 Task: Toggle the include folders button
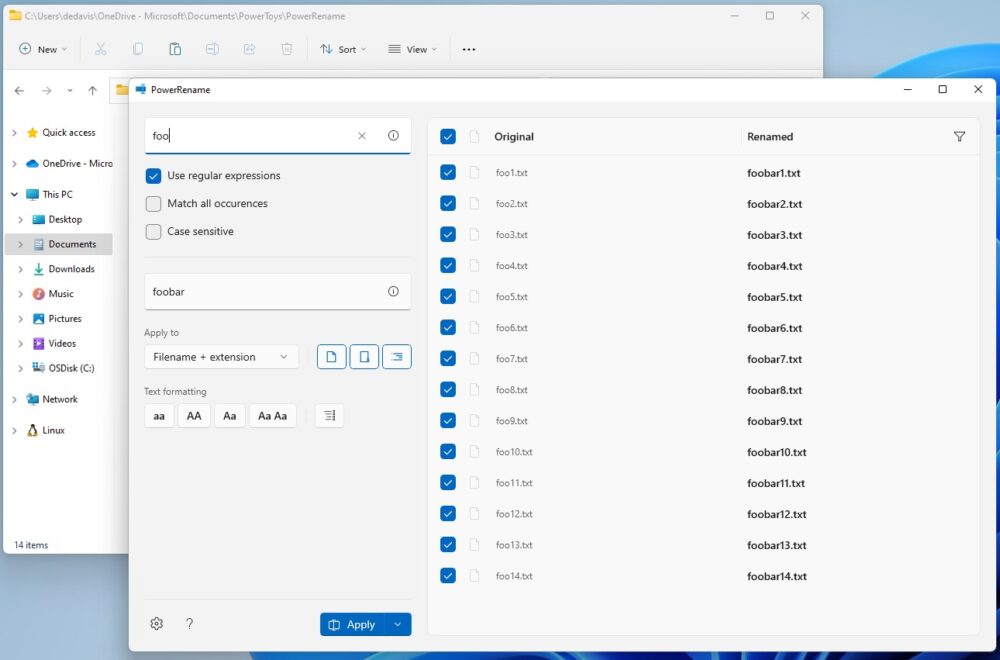(x=364, y=357)
